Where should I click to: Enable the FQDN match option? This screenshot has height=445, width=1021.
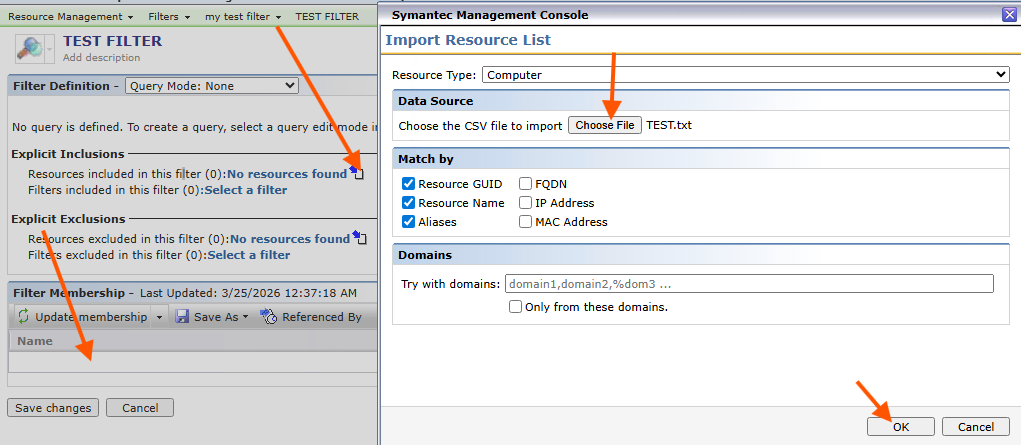(x=525, y=184)
